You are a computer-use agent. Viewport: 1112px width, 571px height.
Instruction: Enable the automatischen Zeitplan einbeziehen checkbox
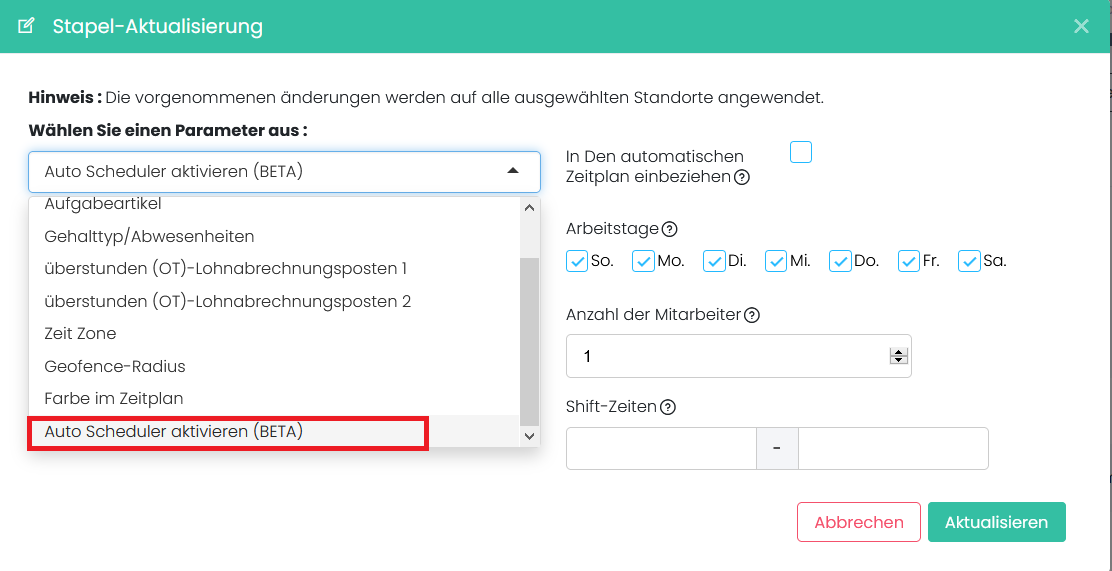click(801, 152)
